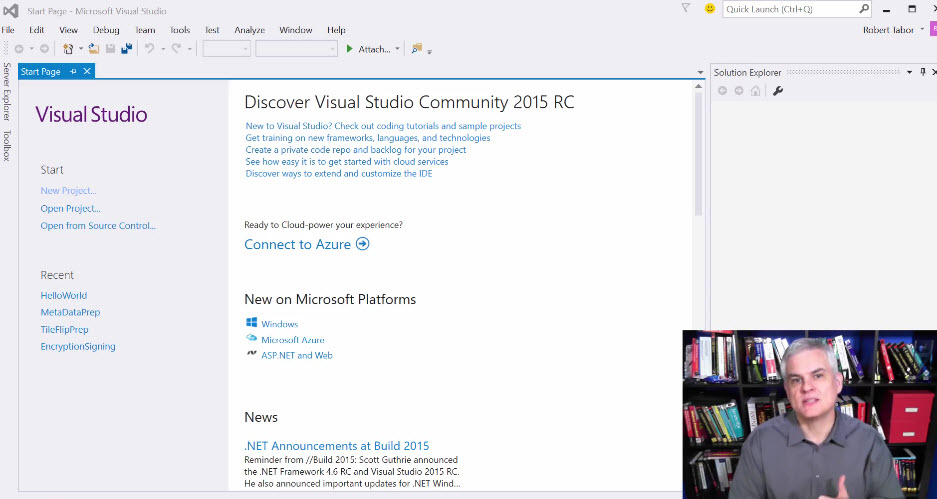Image resolution: width=937 pixels, height=499 pixels.
Task: Open the Redo history dropdown arrow
Action: click(189, 49)
